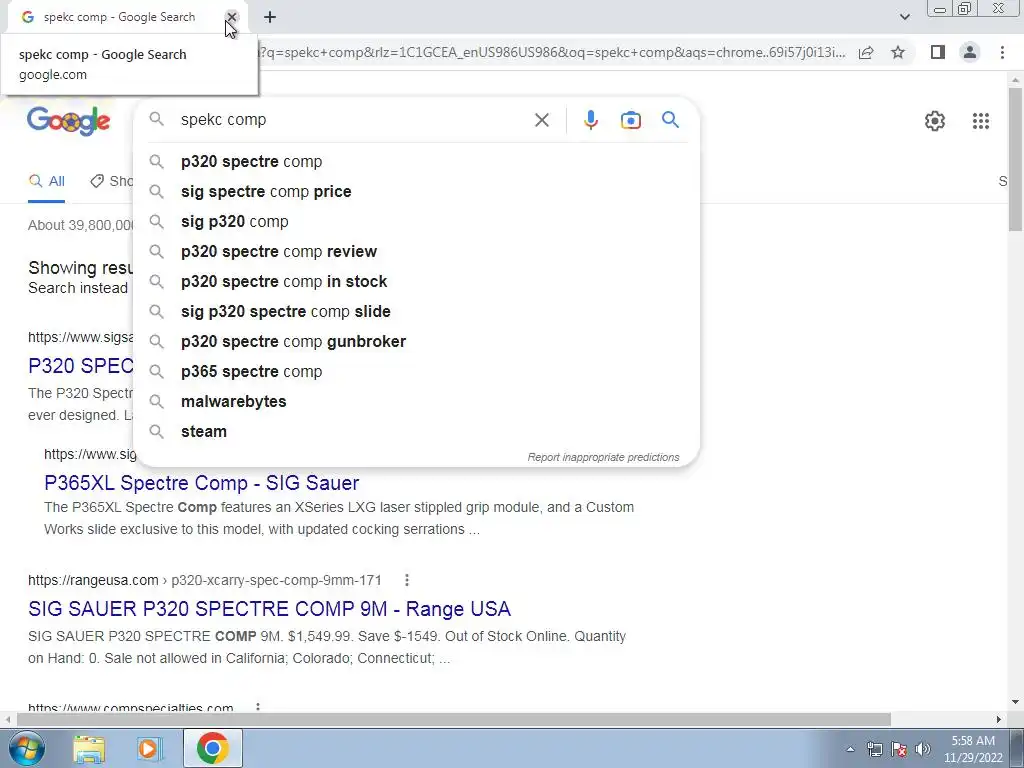This screenshot has width=1024, height=768.
Task: Open the Windows Start menu
Action: click(x=26, y=748)
